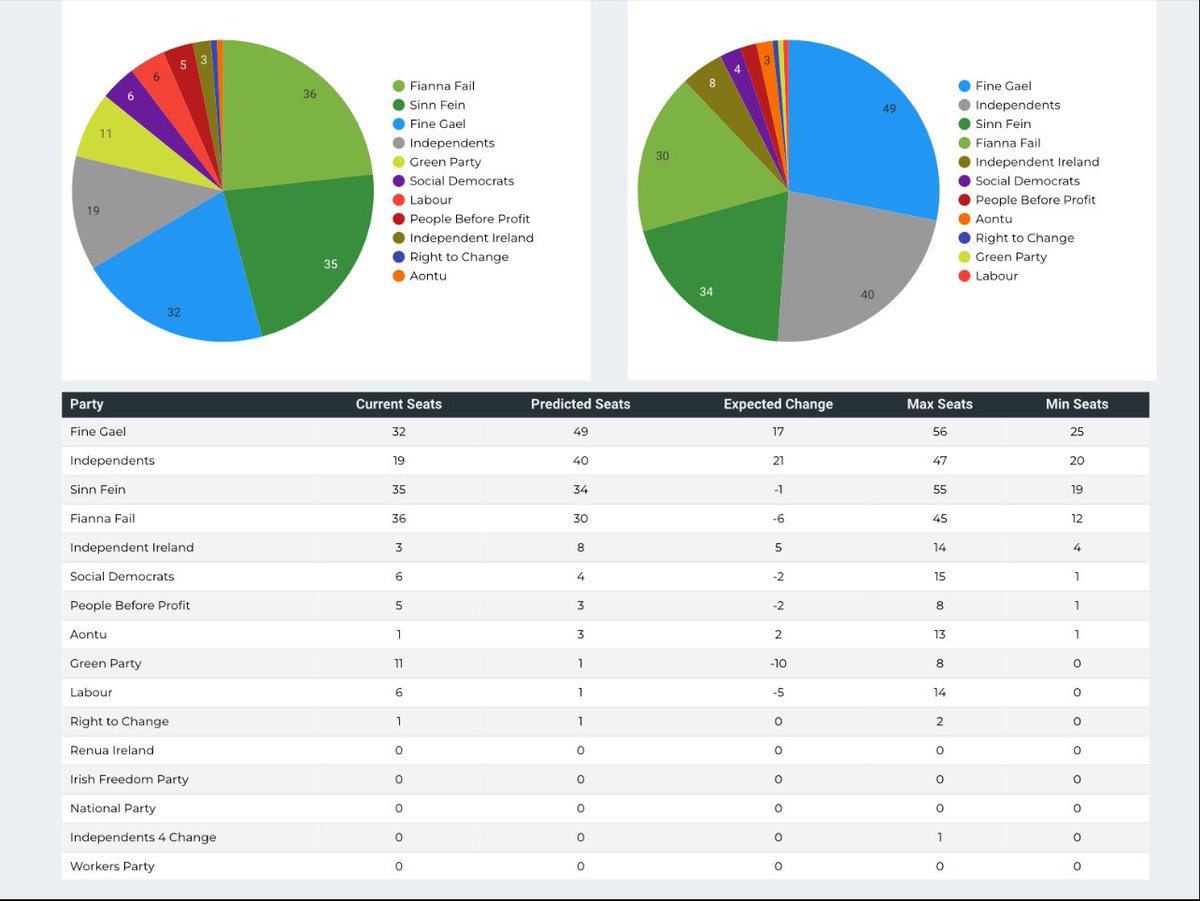Toggle Green Party legend entry in second pie chart
The width and height of the screenshot is (1200, 901).
click(x=1004, y=257)
